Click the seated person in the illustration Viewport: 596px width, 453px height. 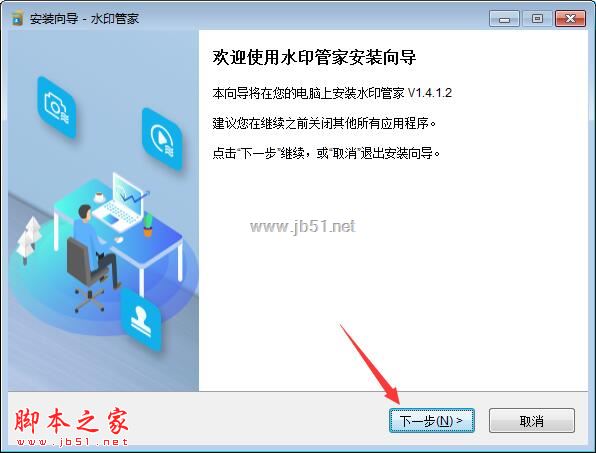(95, 247)
